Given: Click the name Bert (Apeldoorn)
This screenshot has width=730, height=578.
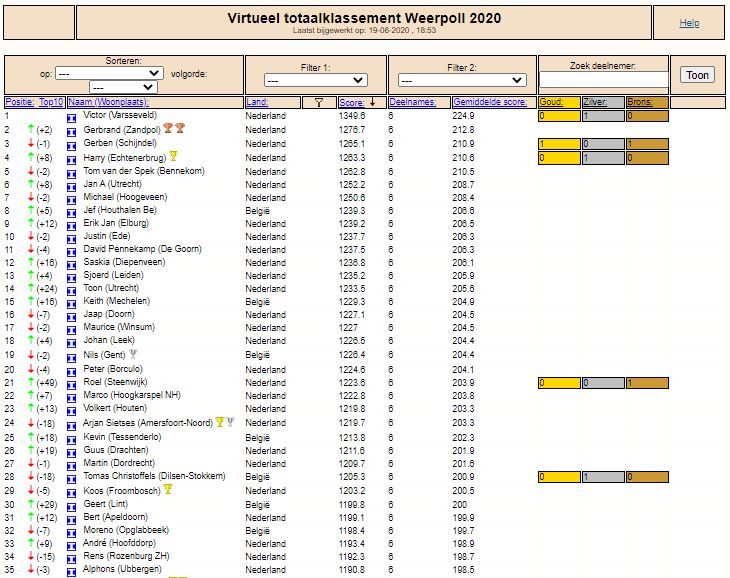Looking at the screenshot, I should (115, 517).
